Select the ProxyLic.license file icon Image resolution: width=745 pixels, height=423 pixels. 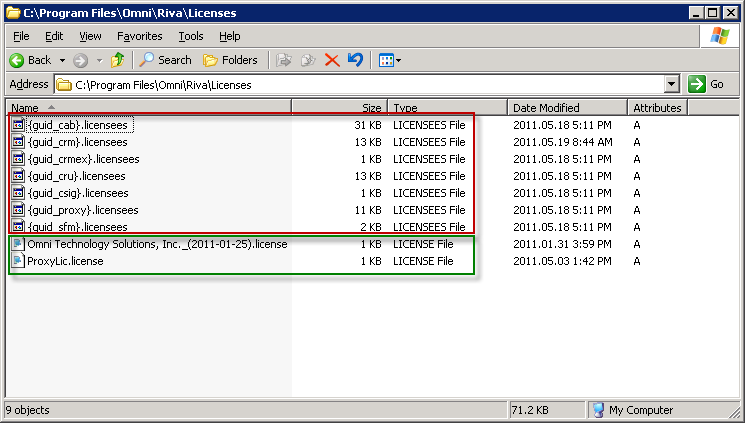click(x=18, y=261)
